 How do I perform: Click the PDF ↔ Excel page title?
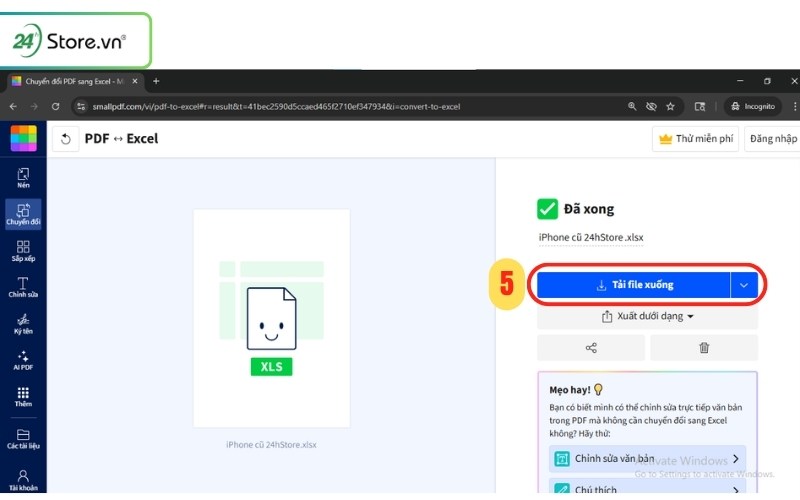121,139
